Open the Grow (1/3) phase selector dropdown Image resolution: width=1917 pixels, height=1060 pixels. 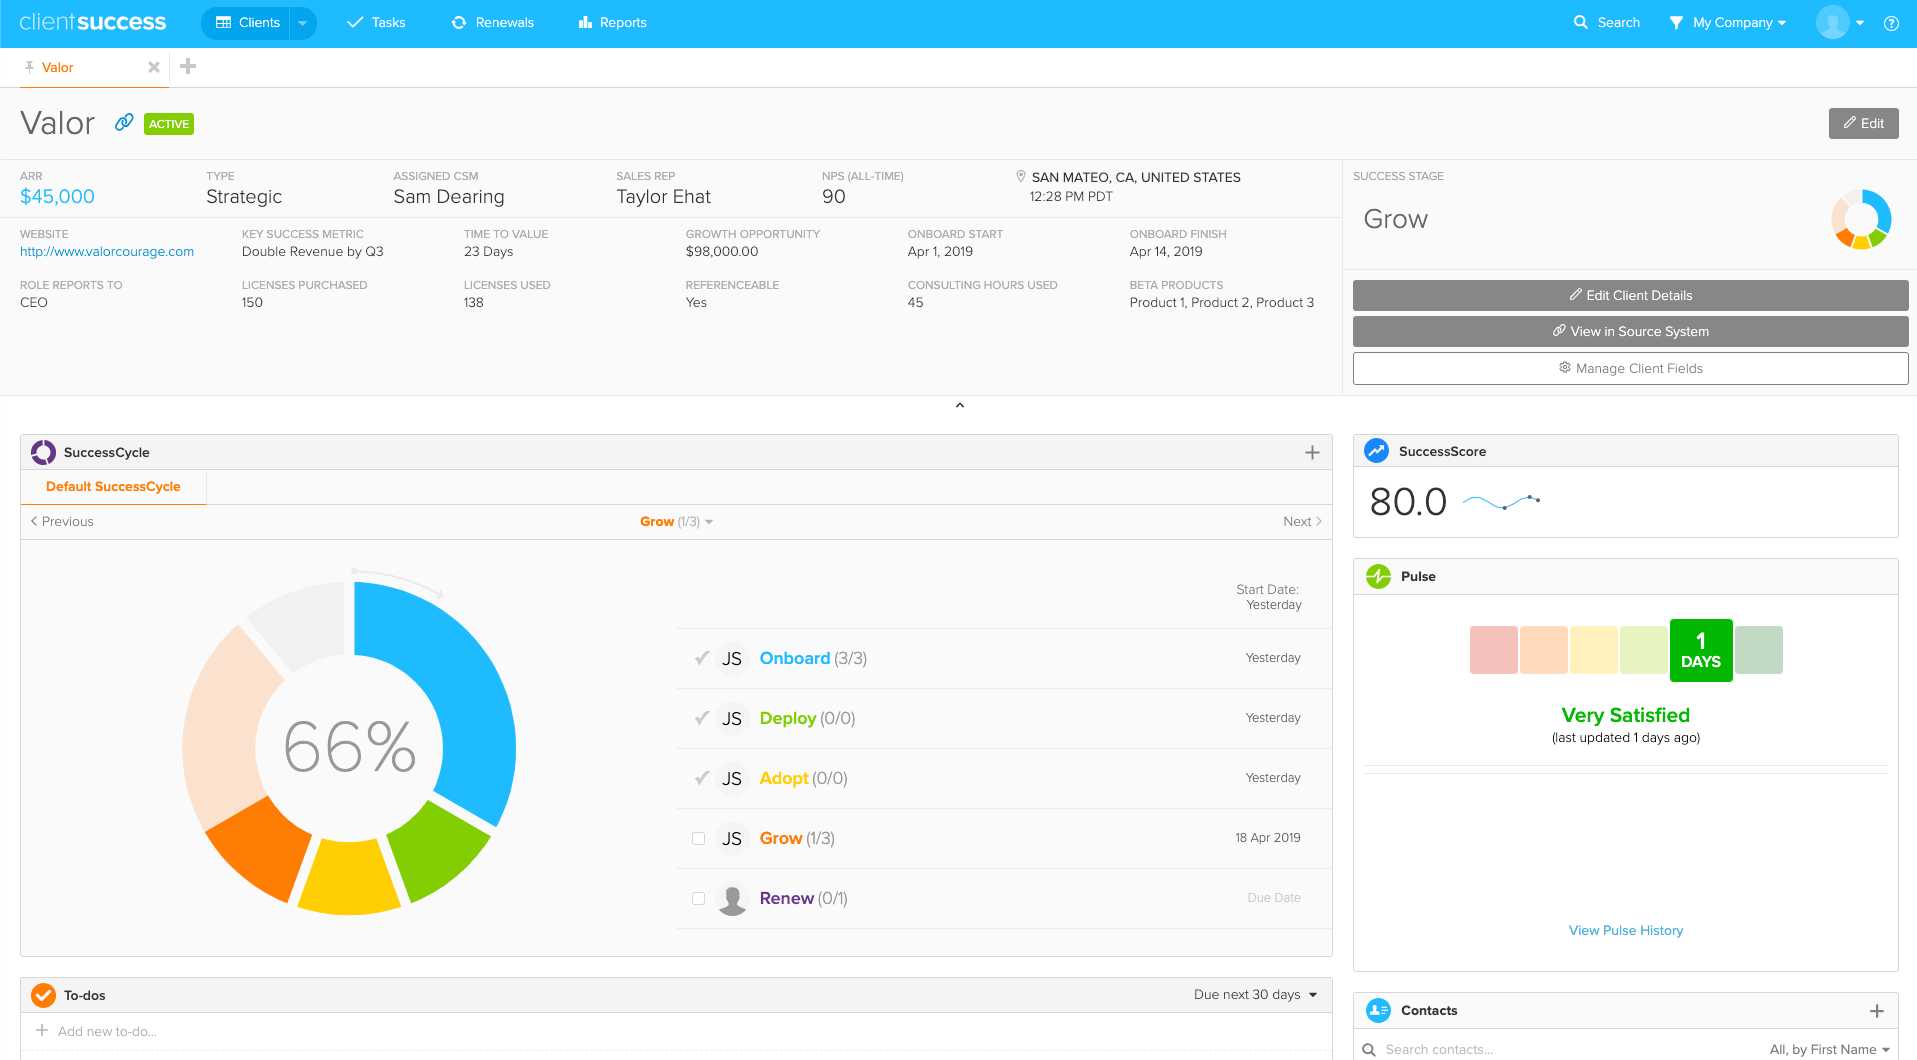click(709, 521)
